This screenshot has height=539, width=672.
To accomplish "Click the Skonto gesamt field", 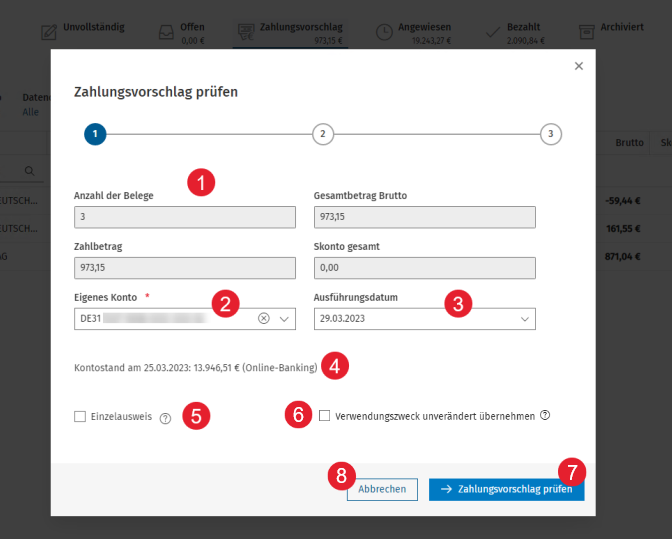I will tap(425, 268).
